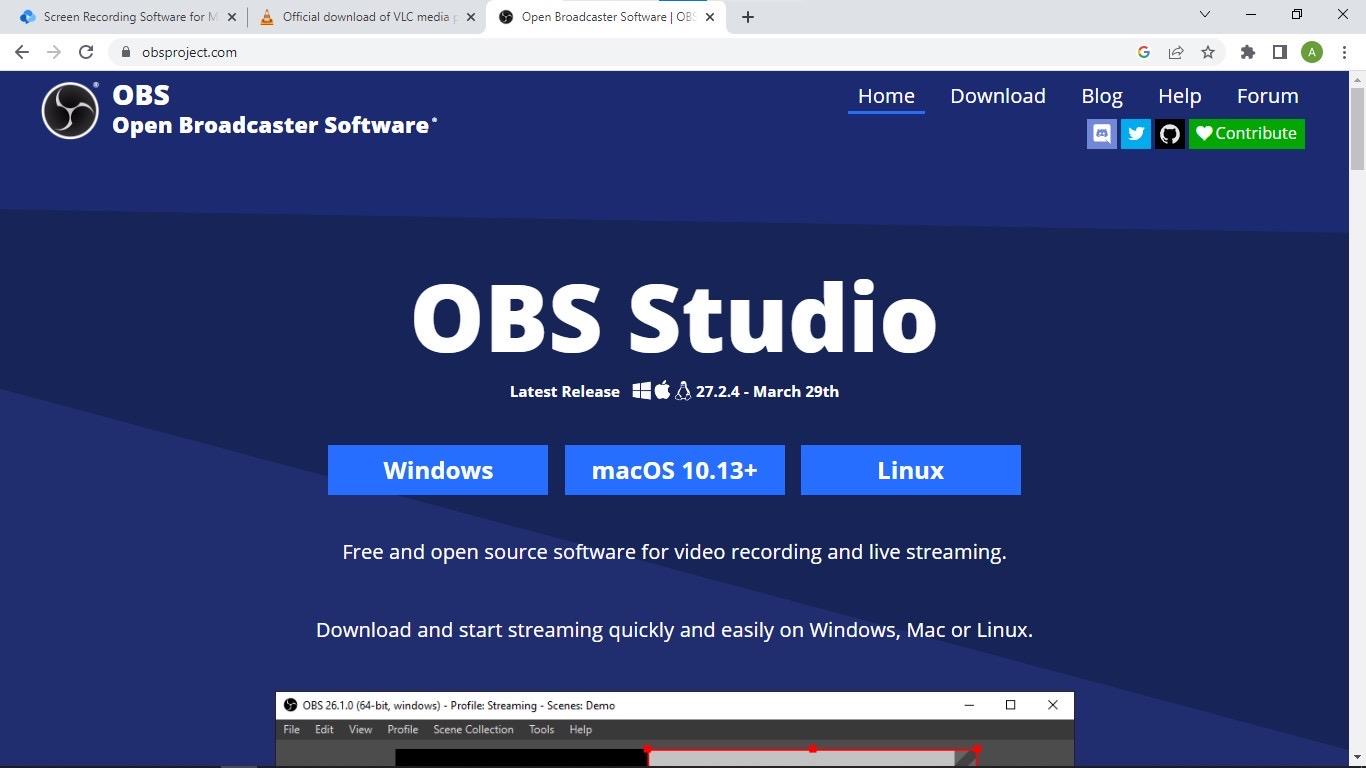This screenshot has width=1366, height=768.
Task: Open Tools menu in OBS preview image
Action: click(x=541, y=730)
